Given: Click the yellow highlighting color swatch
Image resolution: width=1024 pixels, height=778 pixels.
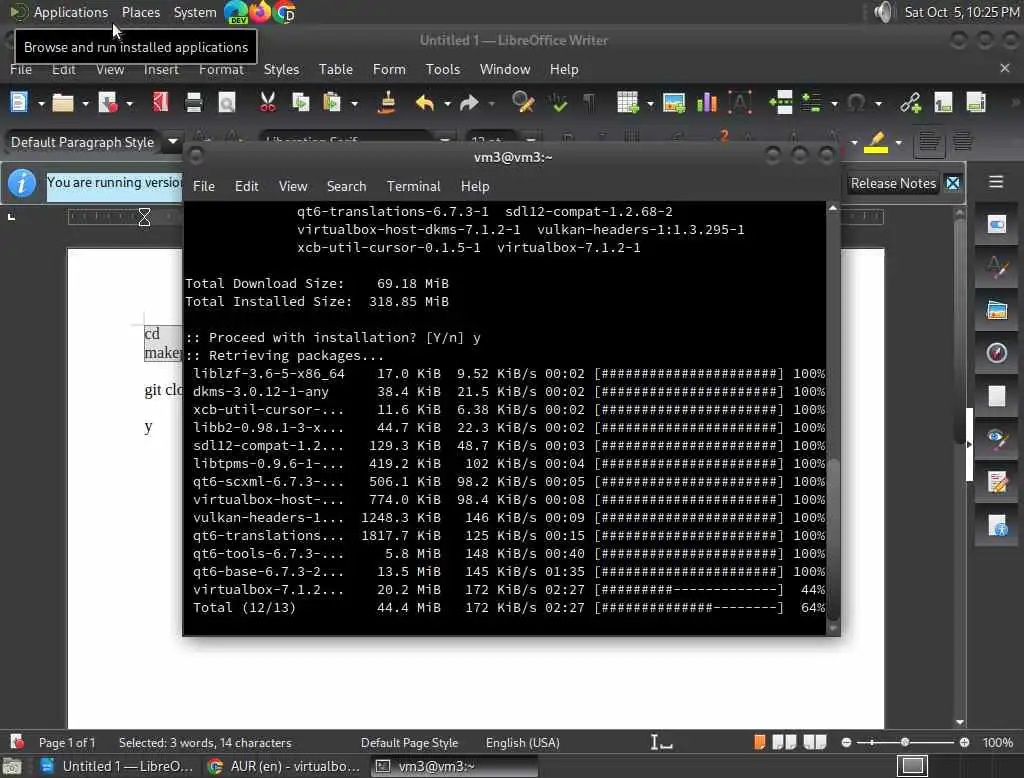Looking at the screenshot, I should click(876, 142).
